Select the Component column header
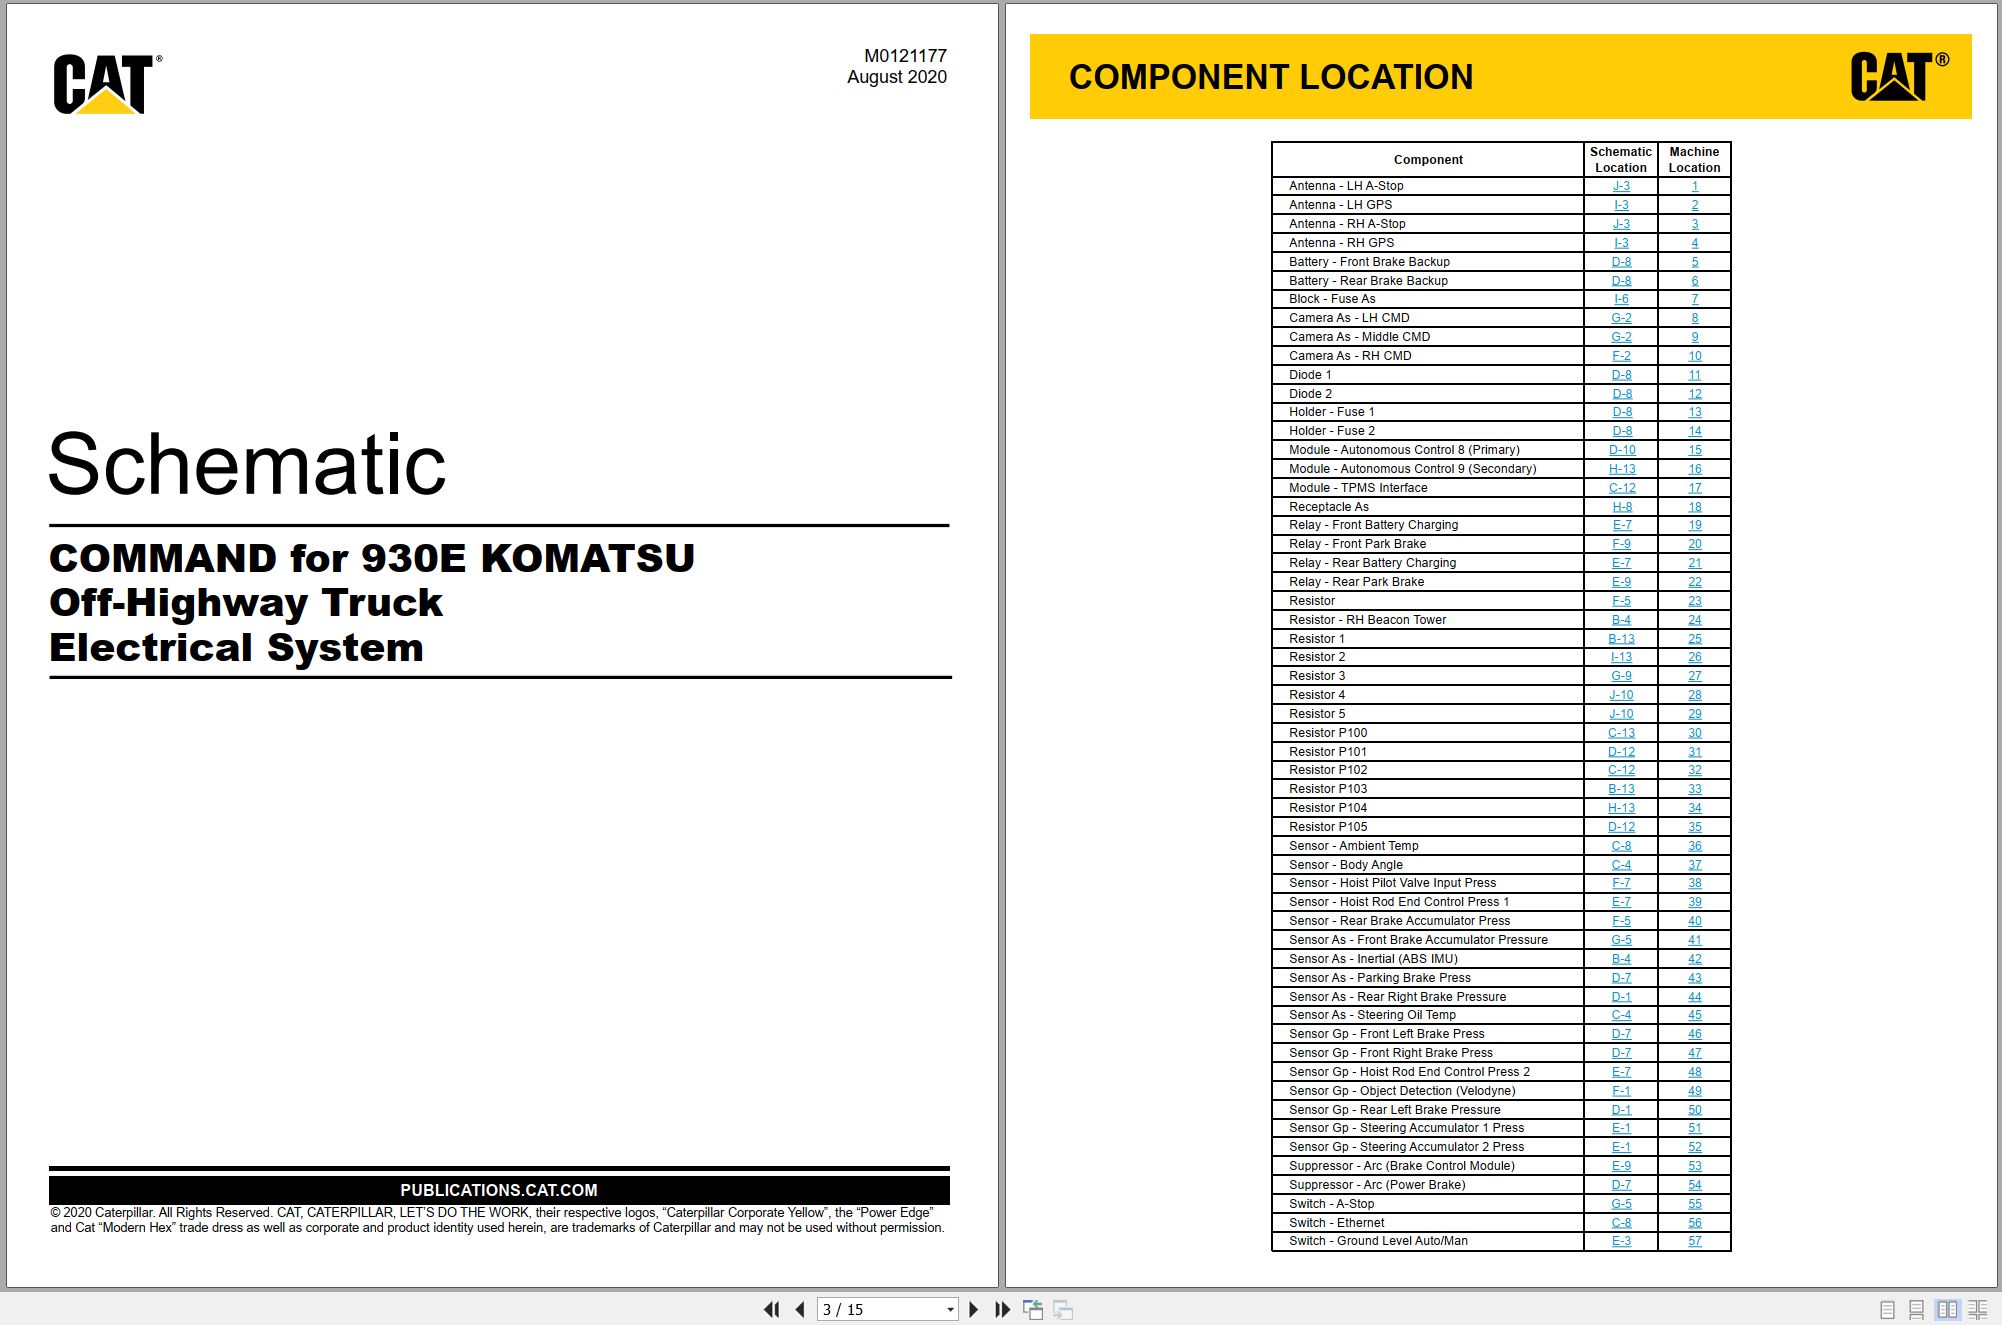Viewport: 2002px width, 1325px height. 1428,160
